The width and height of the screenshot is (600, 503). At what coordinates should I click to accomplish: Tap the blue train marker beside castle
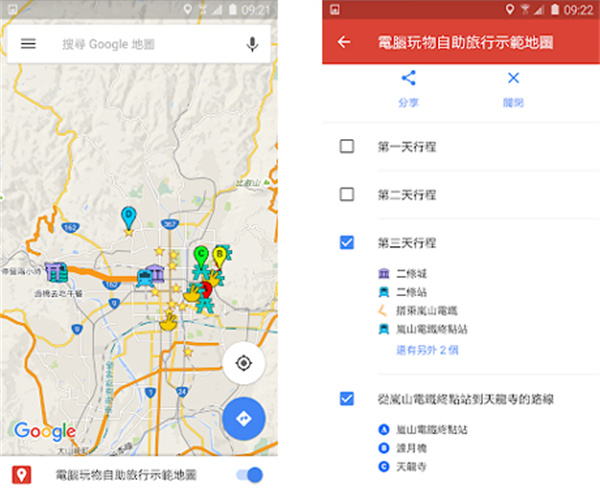(145, 278)
